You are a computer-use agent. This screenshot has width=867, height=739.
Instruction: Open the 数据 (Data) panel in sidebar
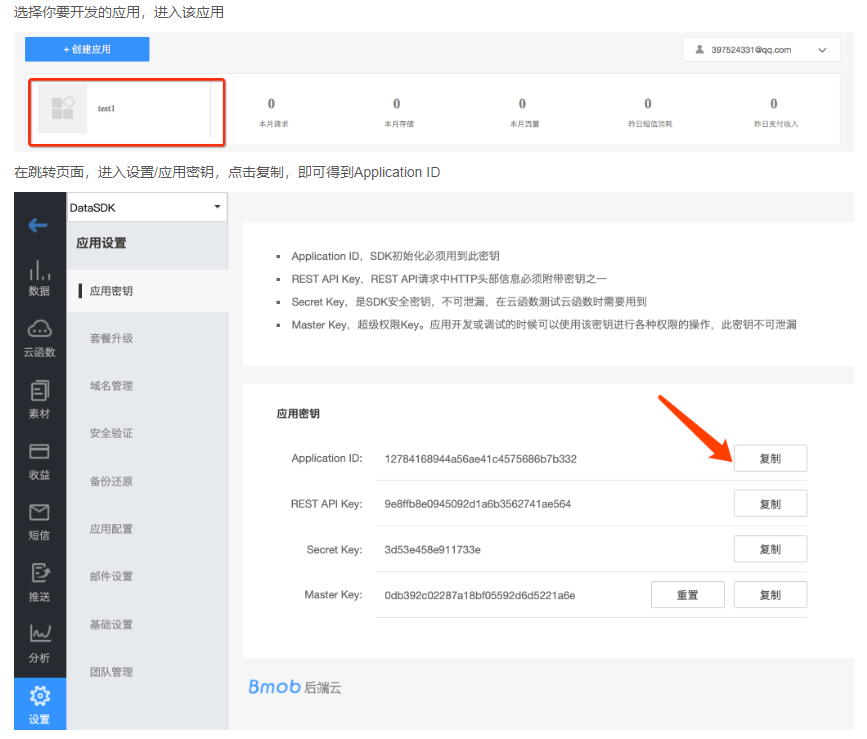click(39, 276)
